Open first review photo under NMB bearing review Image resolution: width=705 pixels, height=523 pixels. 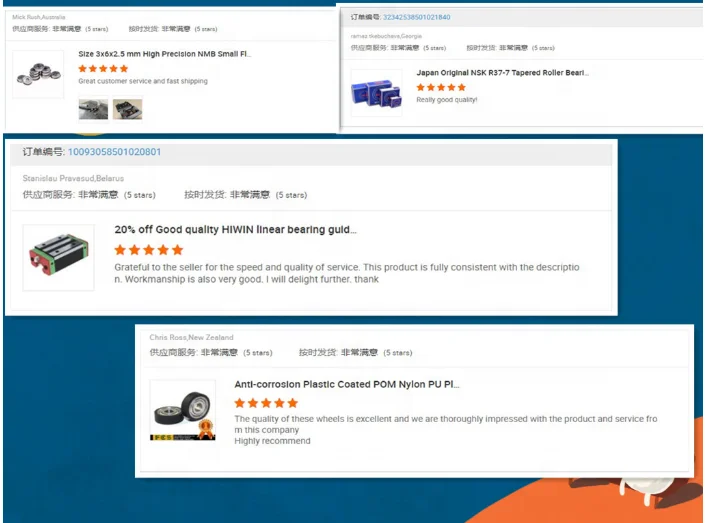[x=94, y=109]
